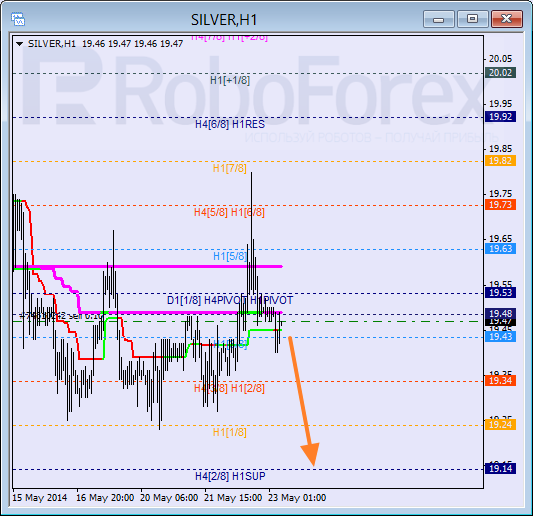Click the chart window icon in title bar
The height and width of the screenshot is (516, 533).
point(18,19)
